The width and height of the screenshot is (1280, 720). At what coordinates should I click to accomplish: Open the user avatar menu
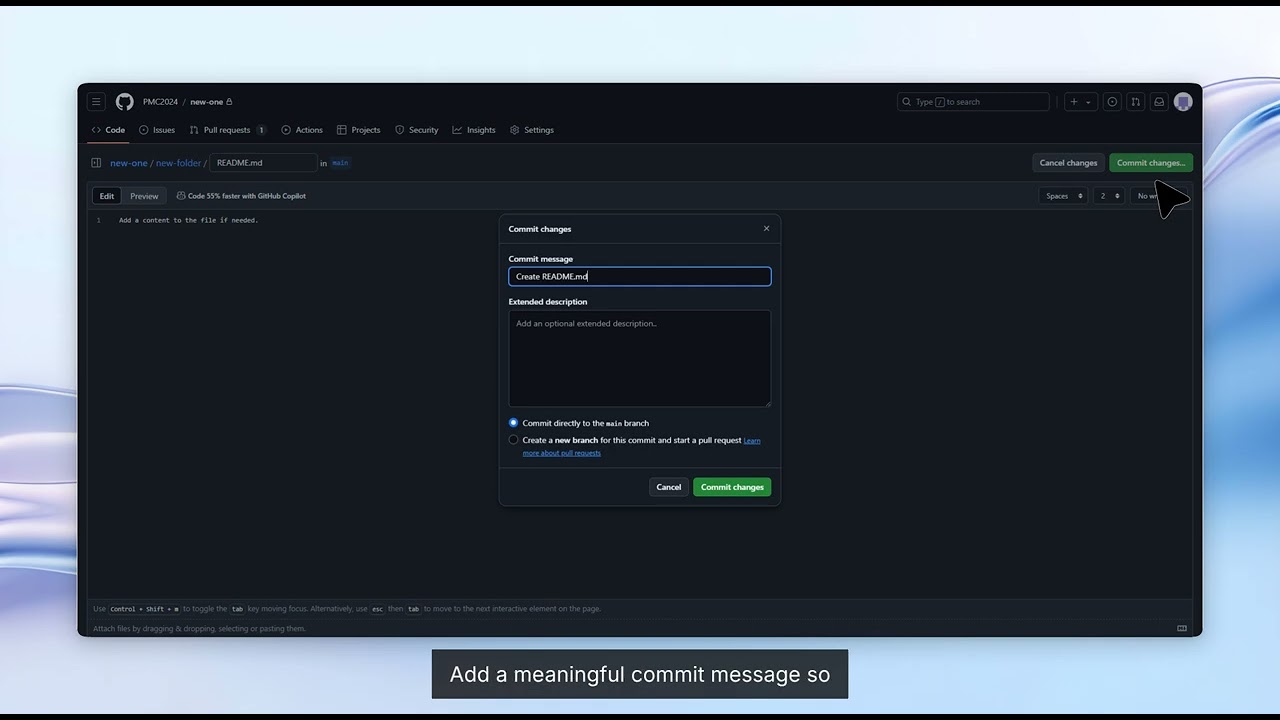coord(1183,102)
